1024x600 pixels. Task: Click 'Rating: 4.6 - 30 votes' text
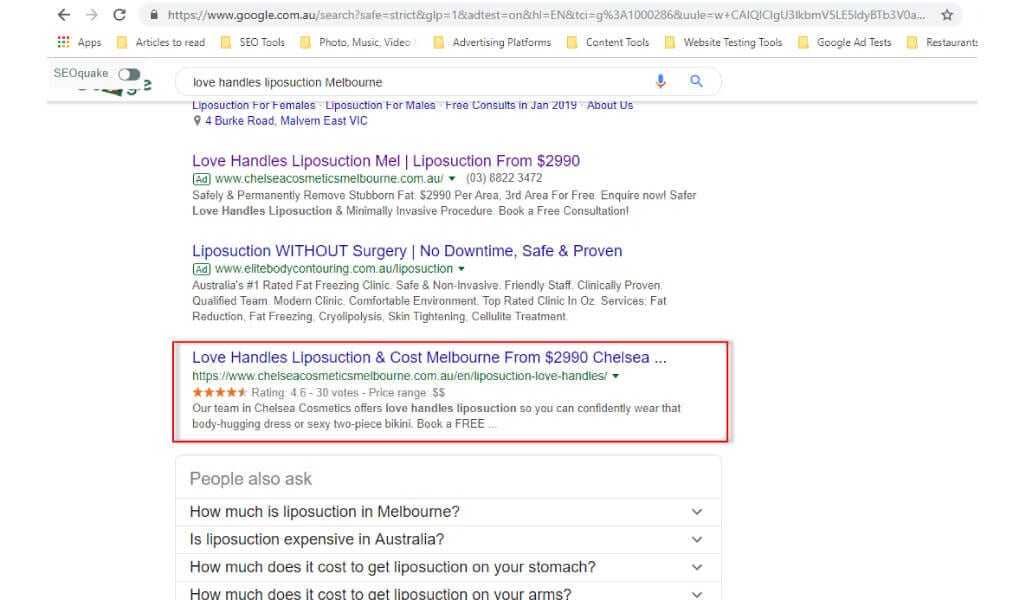[305, 392]
